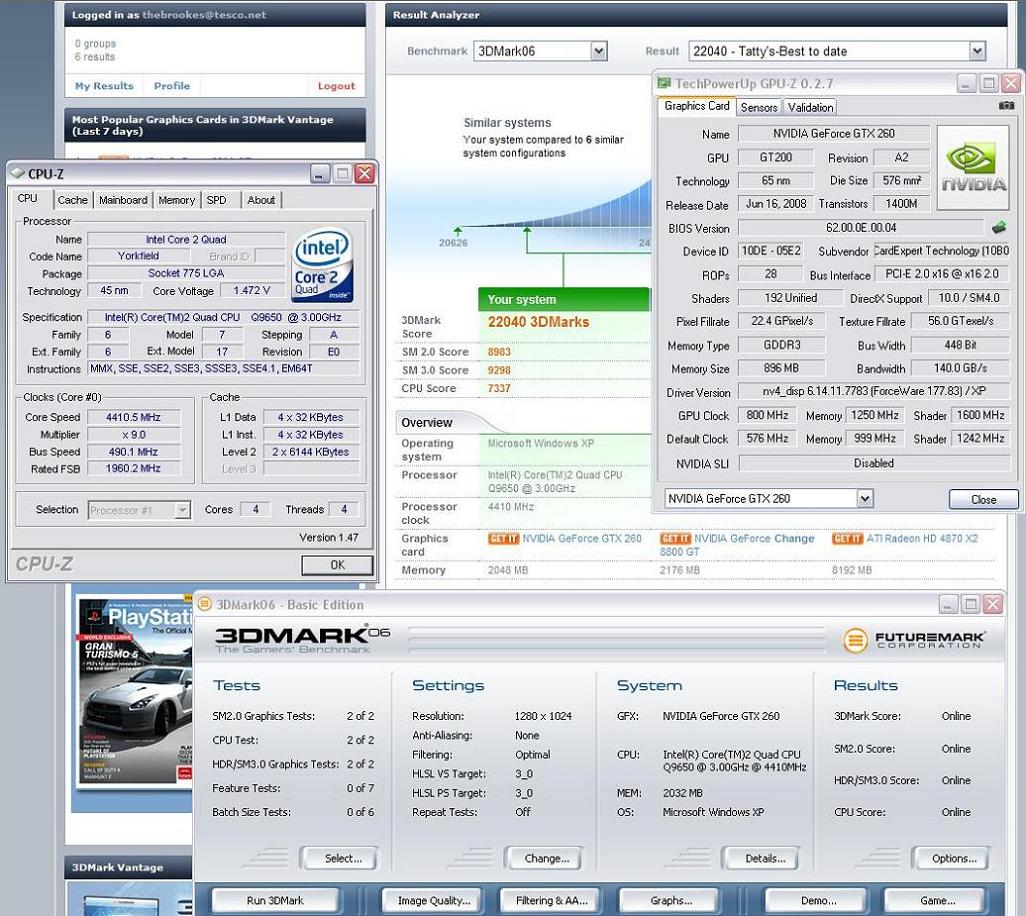Open the Profile link
The height and width of the screenshot is (916, 1026).
(x=171, y=86)
